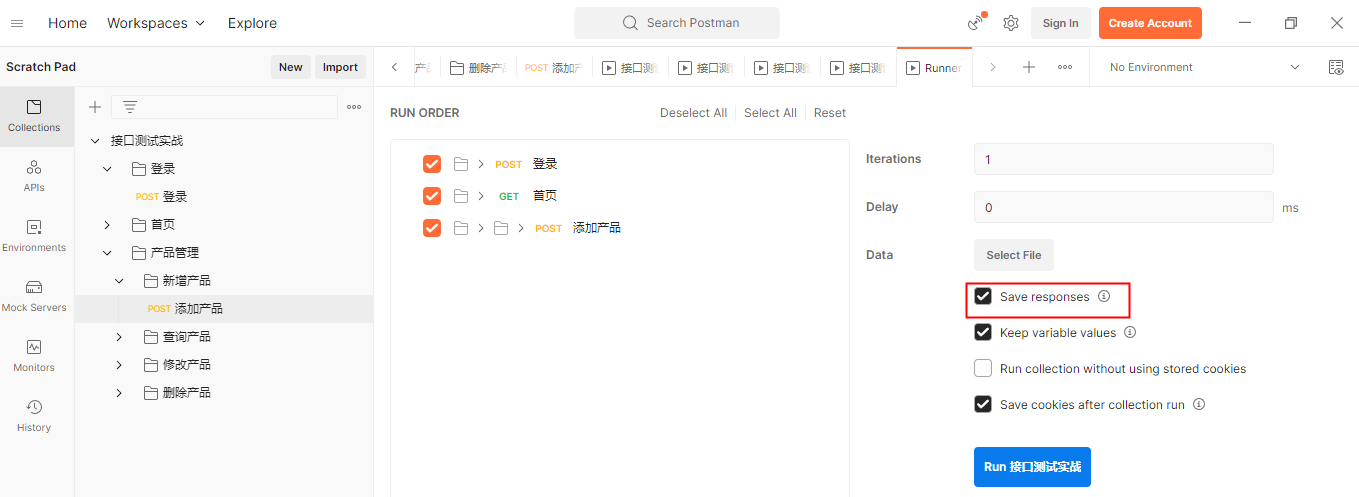
Task: Uncheck the 首页 request in run order
Action: (x=432, y=196)
